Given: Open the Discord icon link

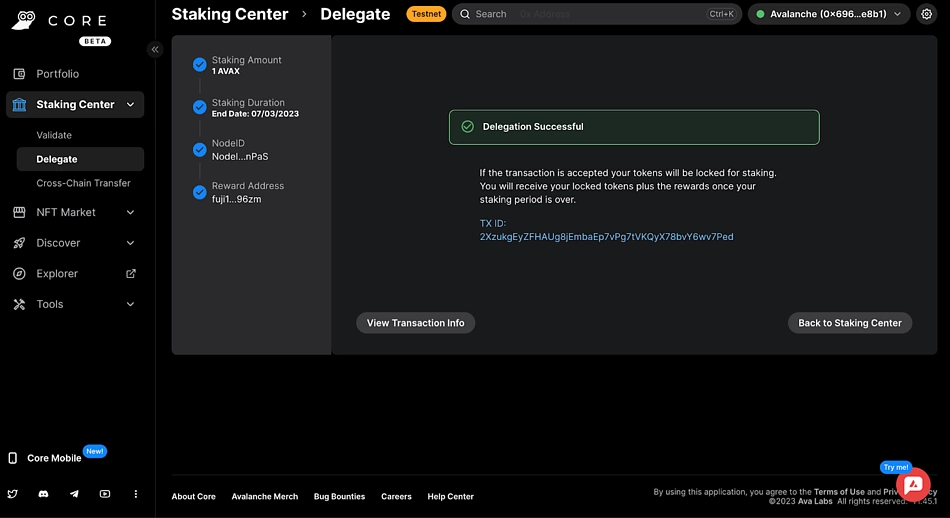Looking at the screenshot, I should coord(43,494).
